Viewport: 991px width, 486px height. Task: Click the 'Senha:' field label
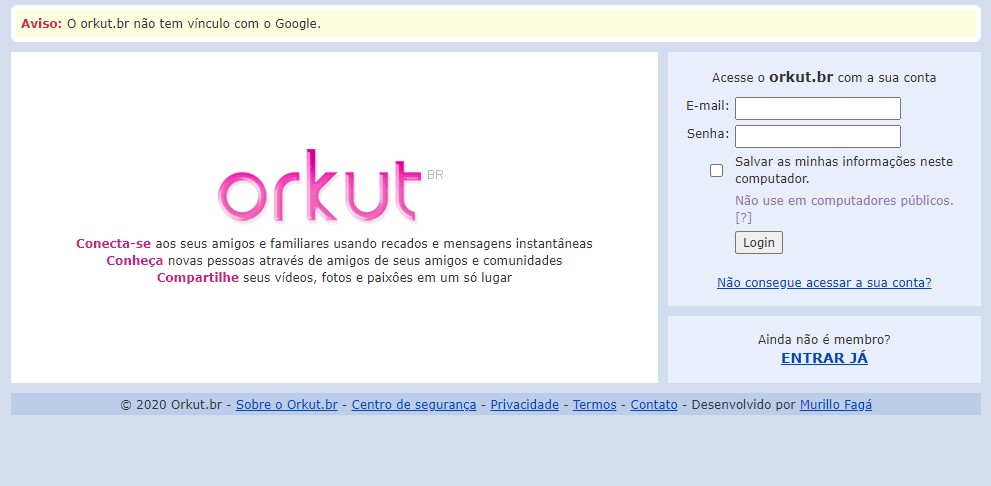click(707, 134)
